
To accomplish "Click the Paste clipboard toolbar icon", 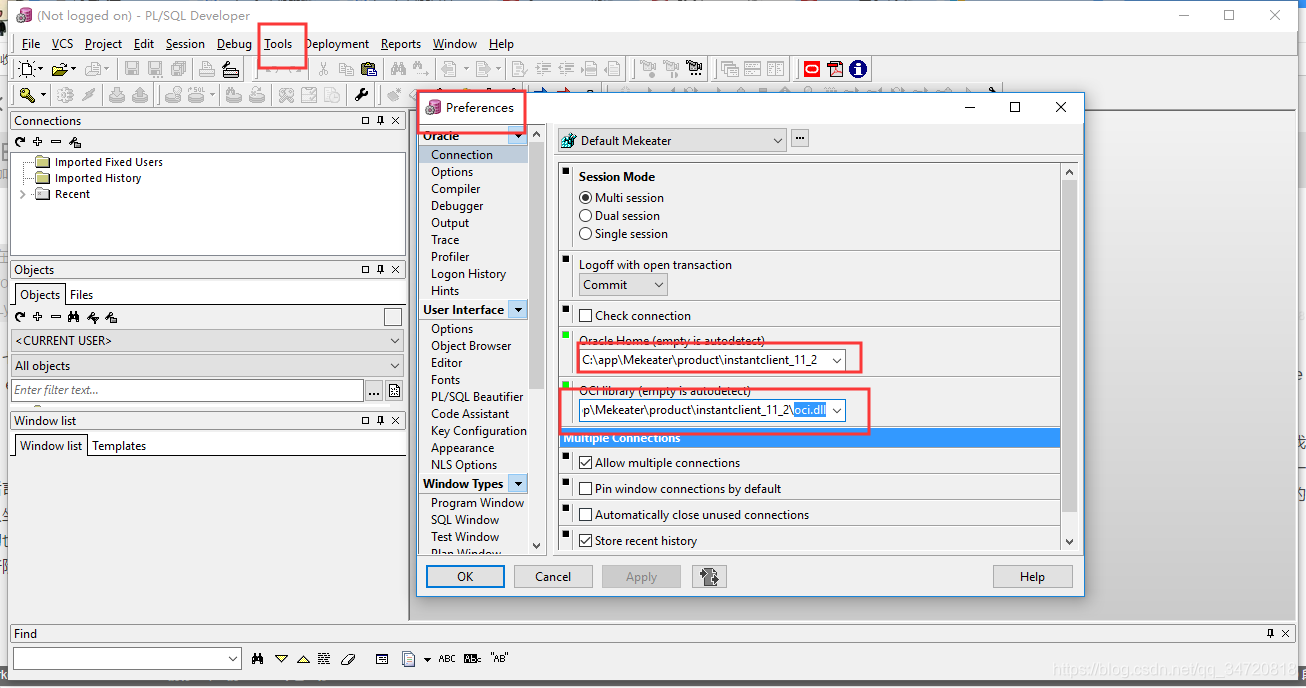I will click(369, 69).
